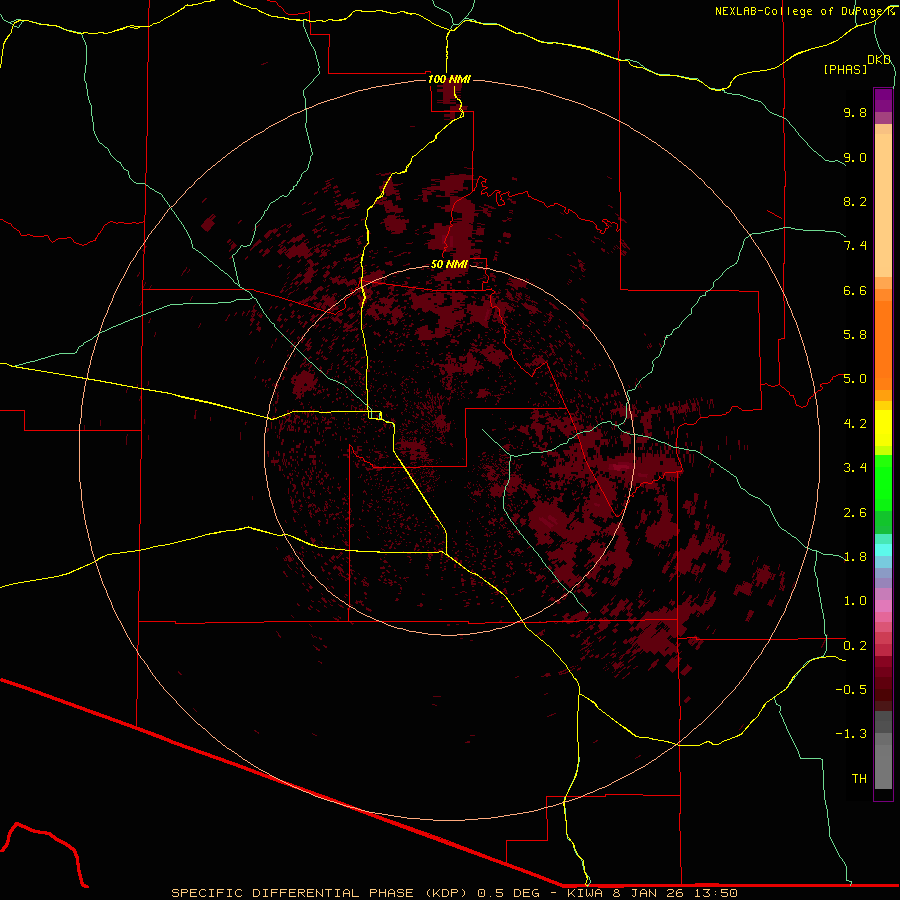The width and height of the screenshot is (900, 900).
Task: Click the TH threshold label on the scale
Action: pos(859,779)
